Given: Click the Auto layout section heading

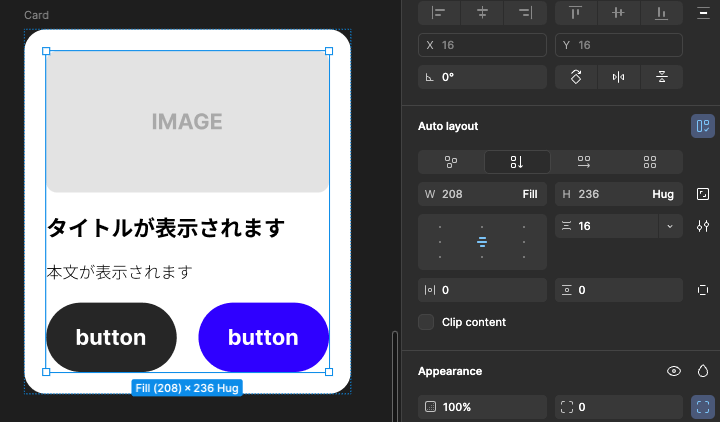Looking at the screenshot, I should pyautogui.click(x=448, y=126).
